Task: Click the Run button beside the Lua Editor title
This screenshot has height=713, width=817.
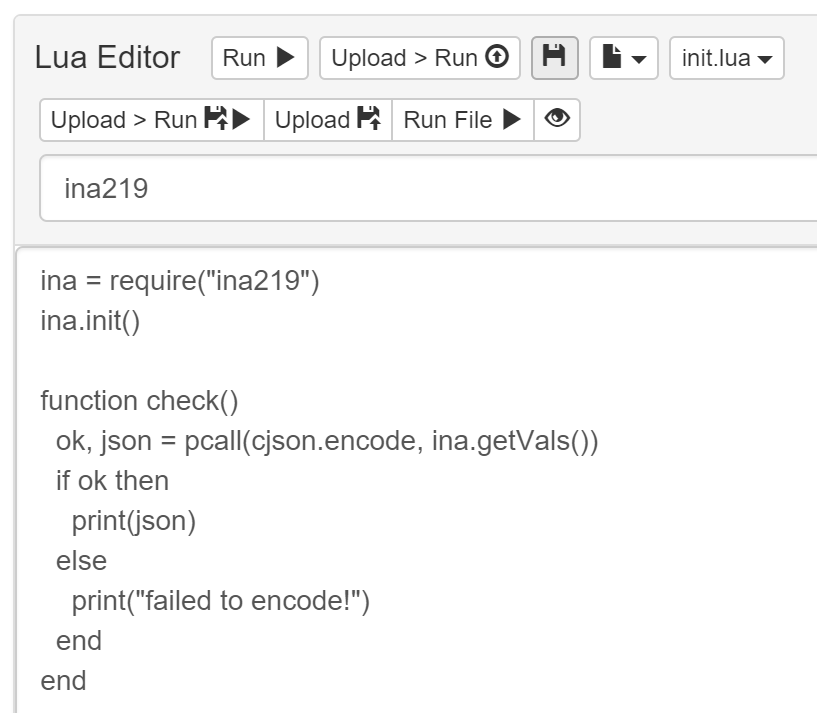Action: pyautogui.click(x=259, y=58)
